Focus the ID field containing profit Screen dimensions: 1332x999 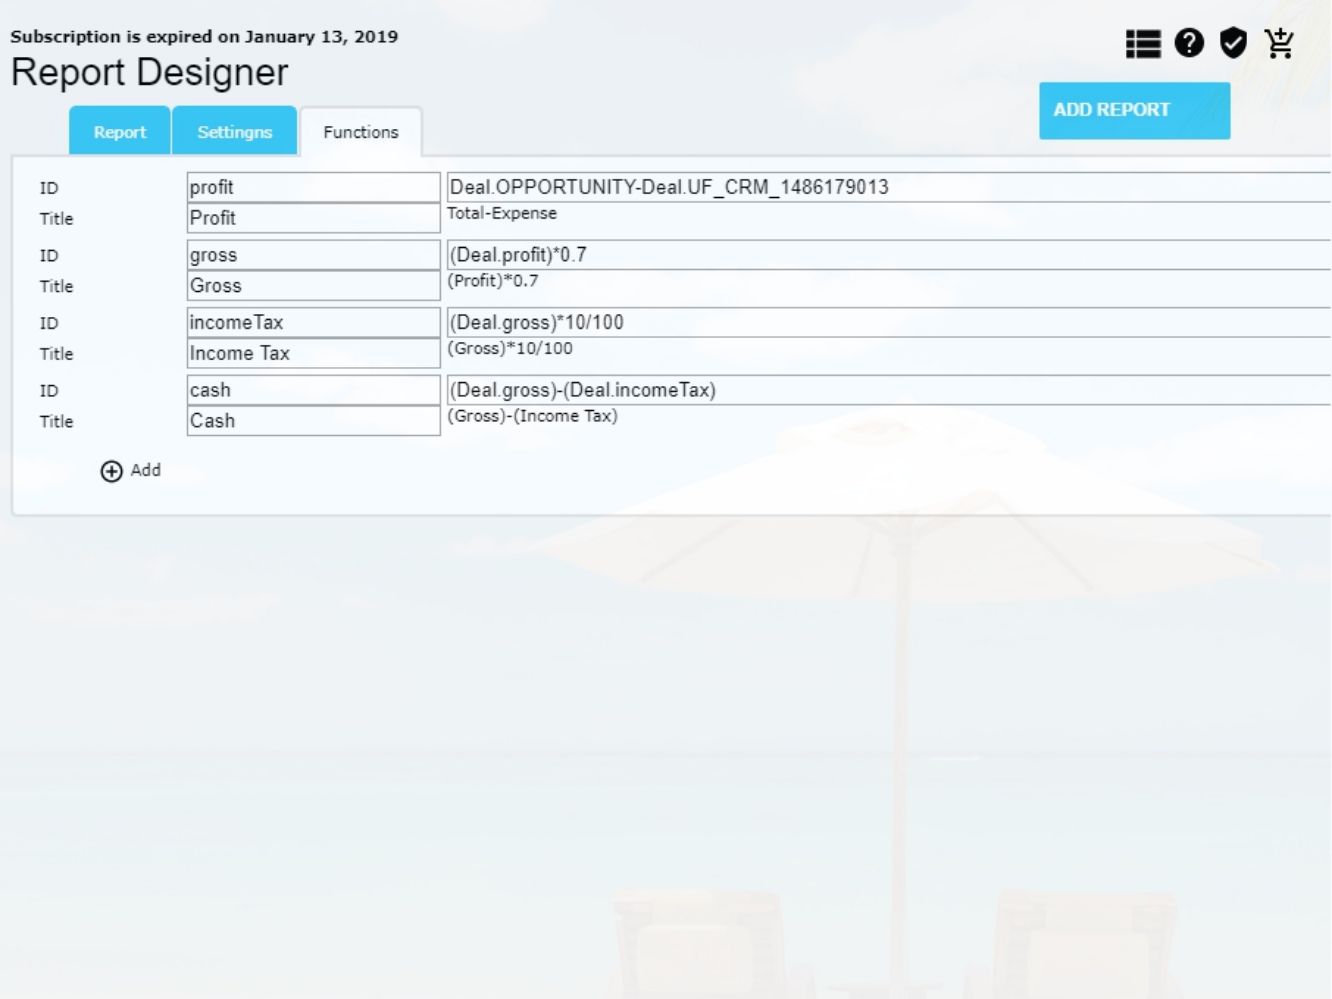pyautogui.click(x=313, y=187)
